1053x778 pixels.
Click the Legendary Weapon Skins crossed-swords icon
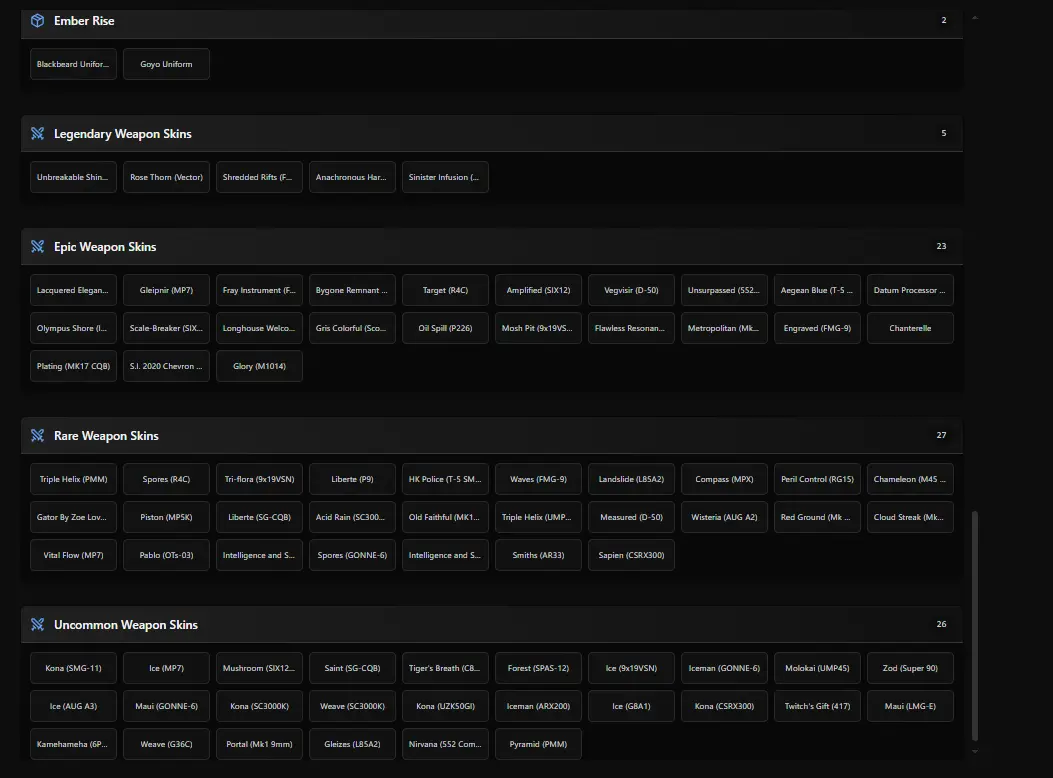pyautogui.click(x=37, y=134)
